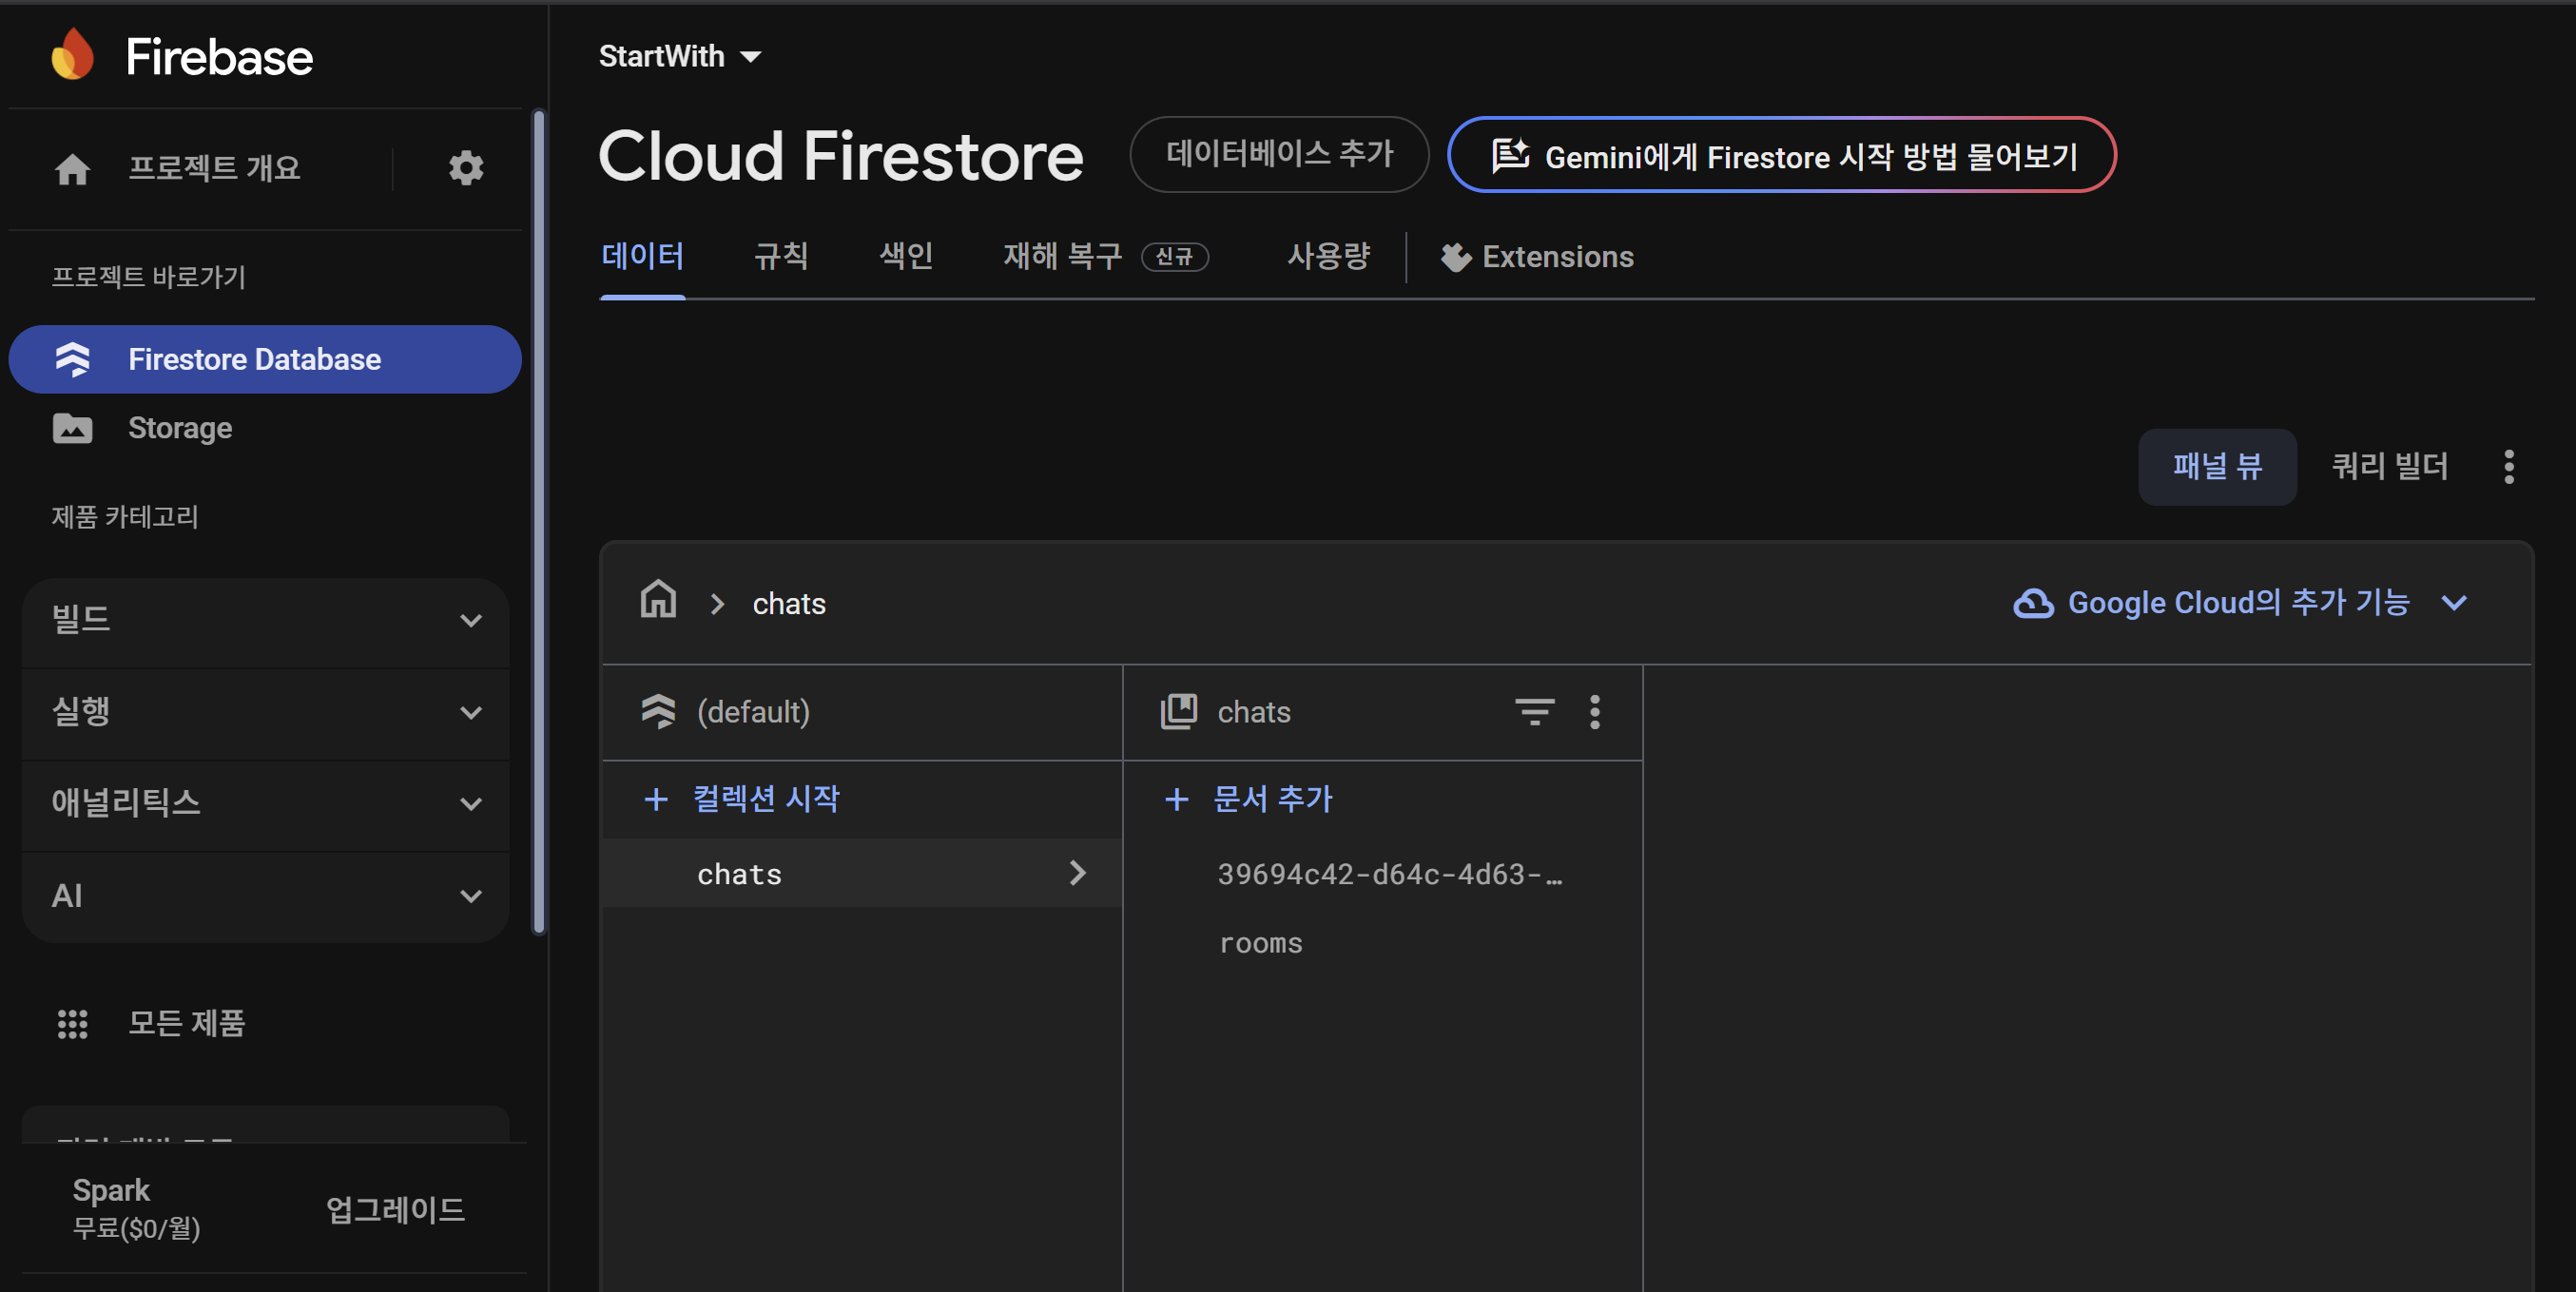Open the 사용량 tab
Screen dimensions: 2576x1292
tap(1328, 257)
